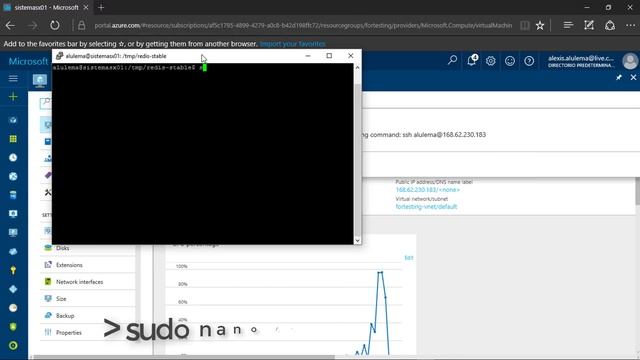Add this page to favorites star
This screenshot has width=640, height=360.
[x=540, y=25]
